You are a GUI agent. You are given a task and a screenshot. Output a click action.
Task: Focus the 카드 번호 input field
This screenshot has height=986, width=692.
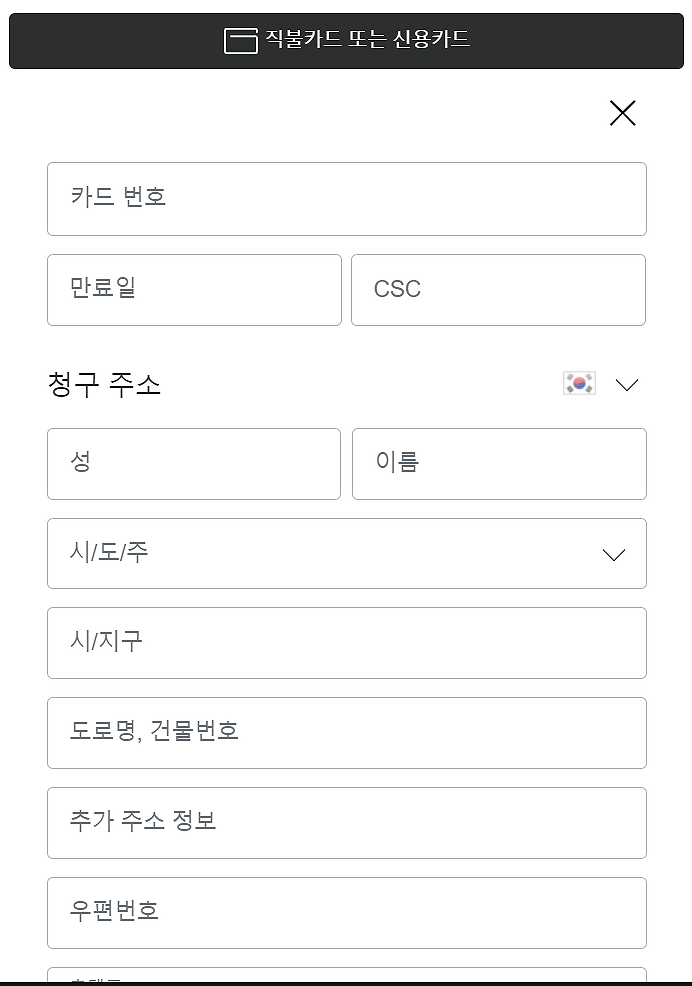pos(347,199)
